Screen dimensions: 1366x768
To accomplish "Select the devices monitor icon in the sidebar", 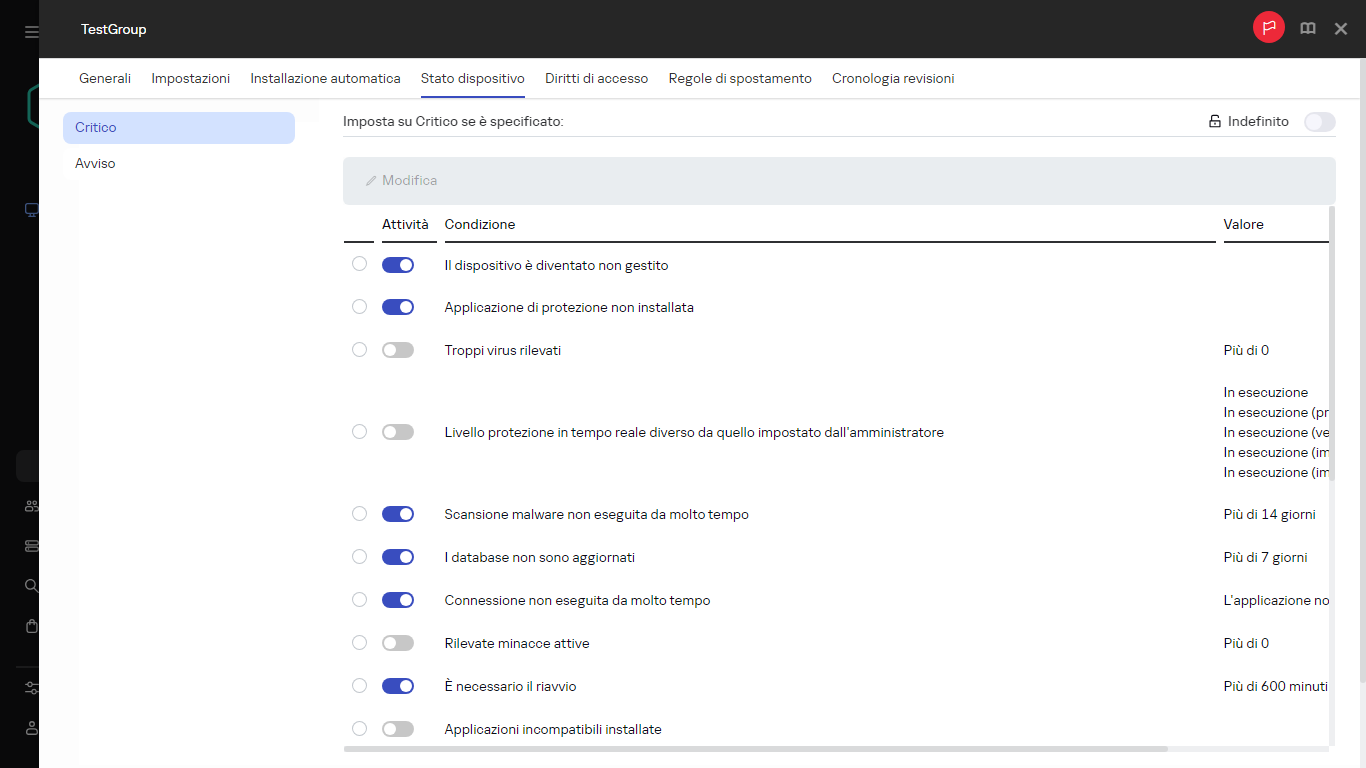I will [x=30, y=210].
